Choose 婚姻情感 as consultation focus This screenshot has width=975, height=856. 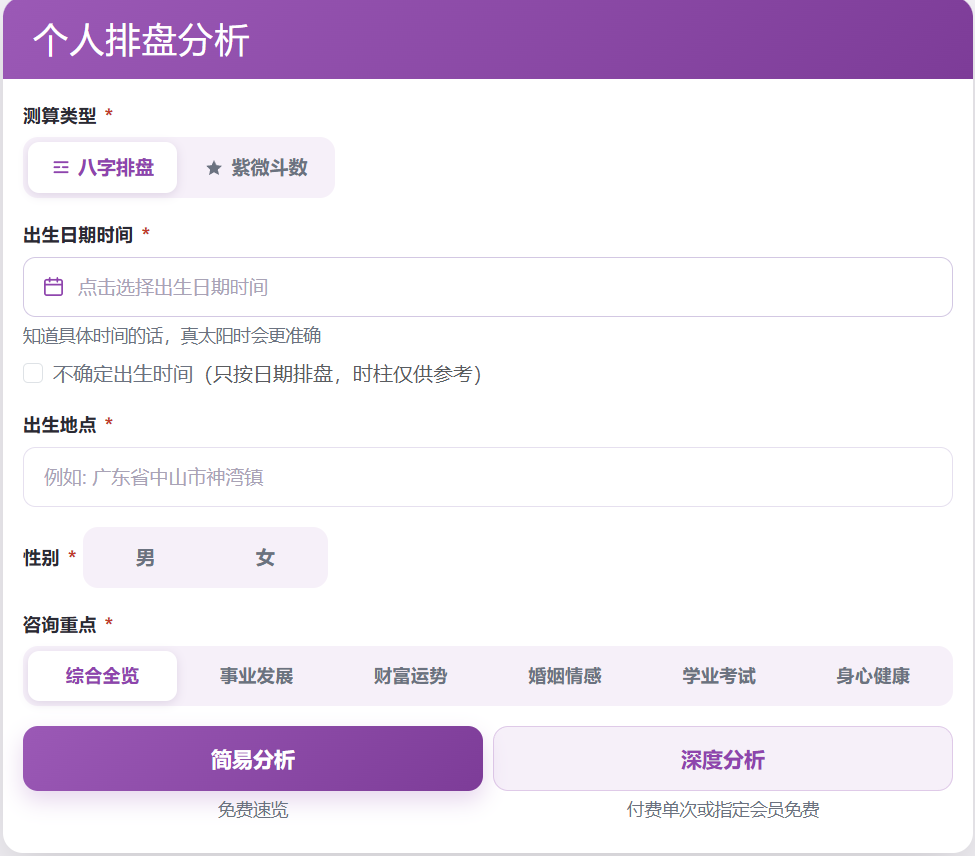[565, 676]
